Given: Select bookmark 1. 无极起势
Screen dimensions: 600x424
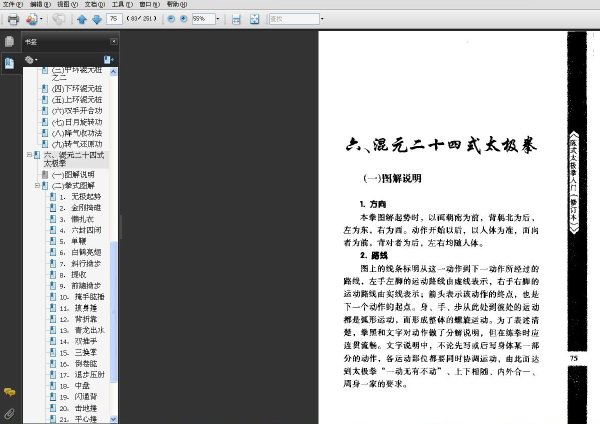Looking at the screenshot, I should (x=80, y=197).
